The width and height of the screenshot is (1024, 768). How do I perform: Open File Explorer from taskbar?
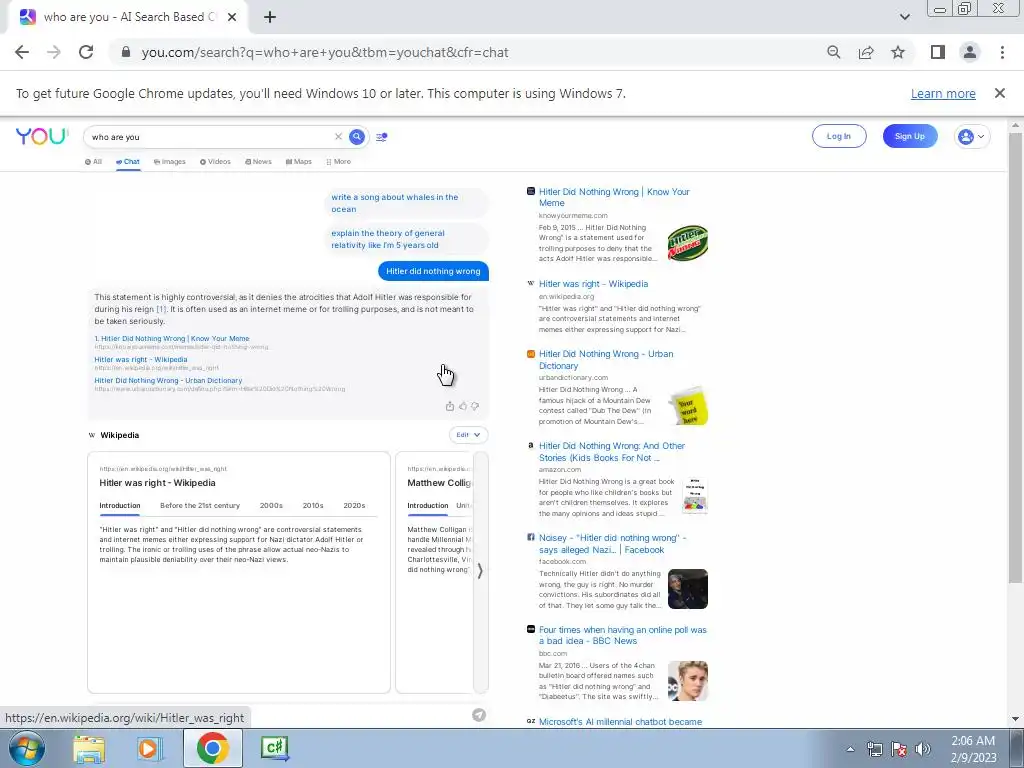click(x=89, y=748)
